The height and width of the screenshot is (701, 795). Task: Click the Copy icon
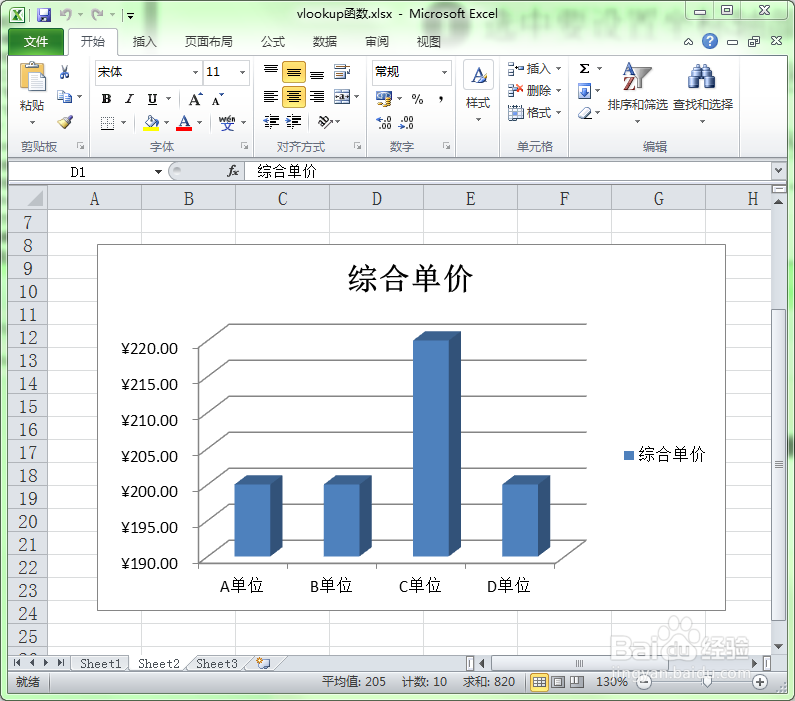coord(64,96)
